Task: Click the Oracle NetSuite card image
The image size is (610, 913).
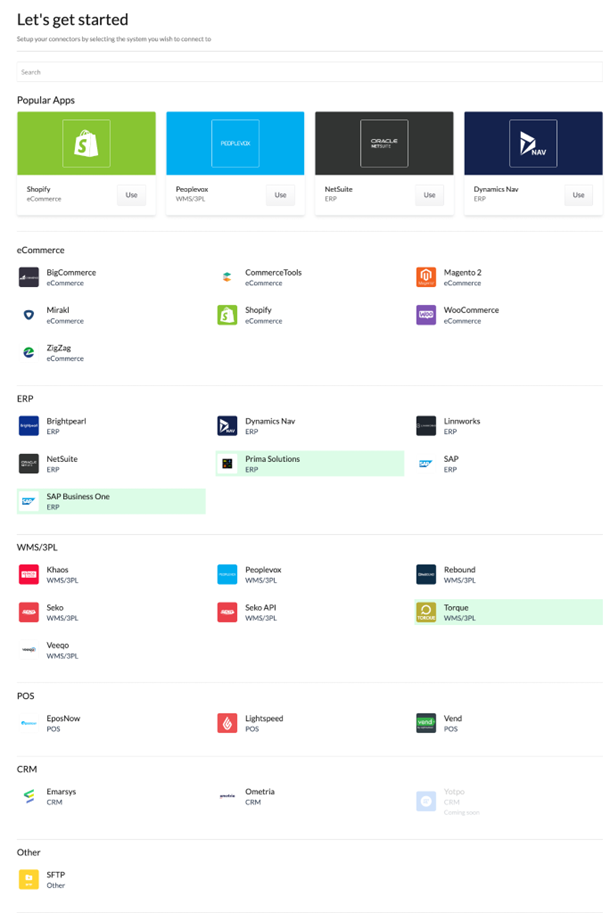Action: click(384, 143)
